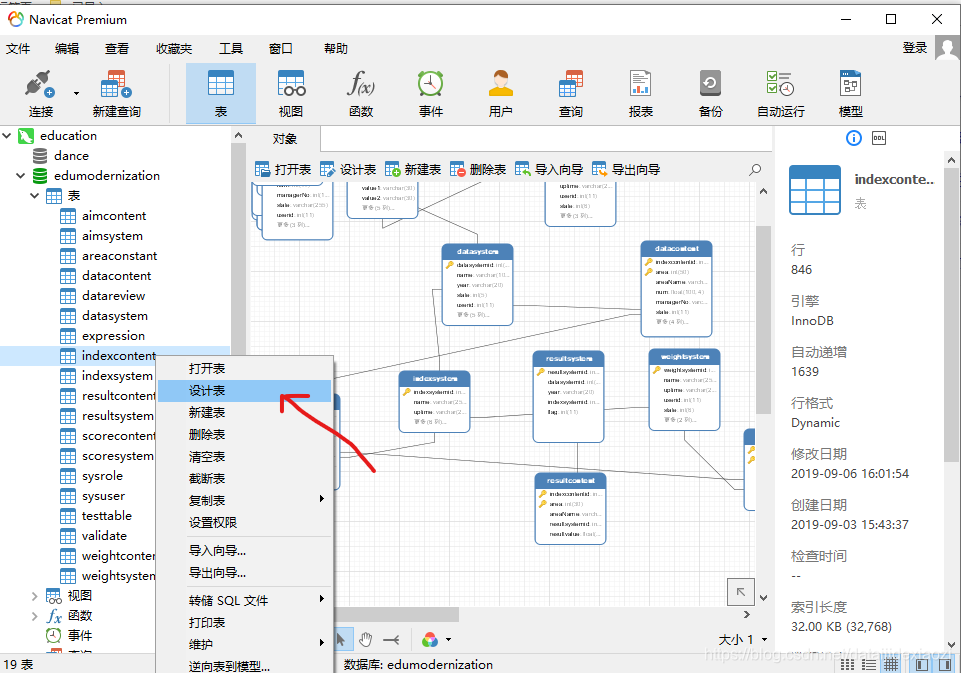This screenshot has width=961, height=673.
Task: Click the Export Wizard (导出向导) toolbar button
Action: (x=626, y=169)
